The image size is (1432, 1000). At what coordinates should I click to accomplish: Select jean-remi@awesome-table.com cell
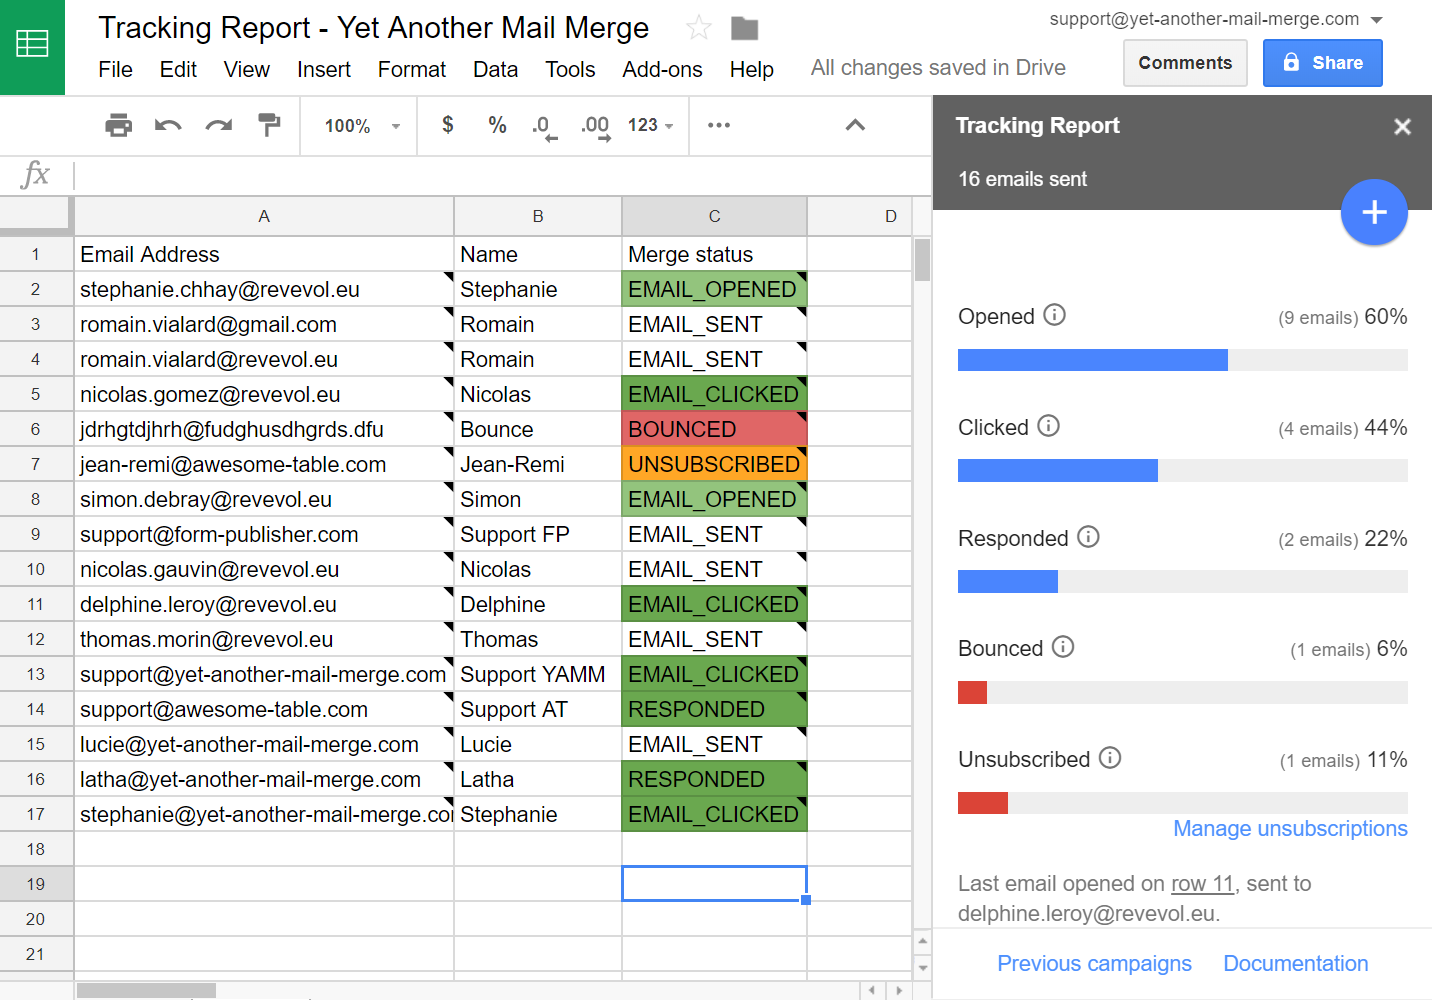click(x=264, y=464)
